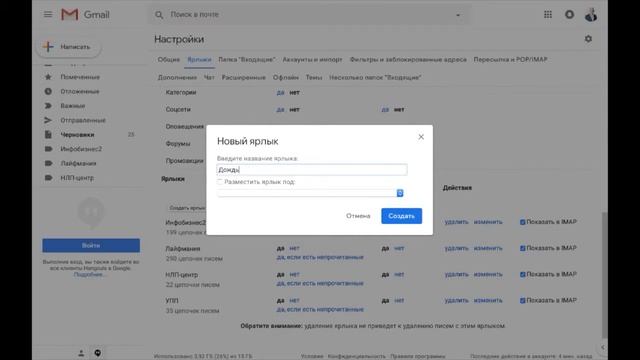This screenshot has height=360, width=640.
Task: Click the search magnifier icon
Action: [159, 15]
